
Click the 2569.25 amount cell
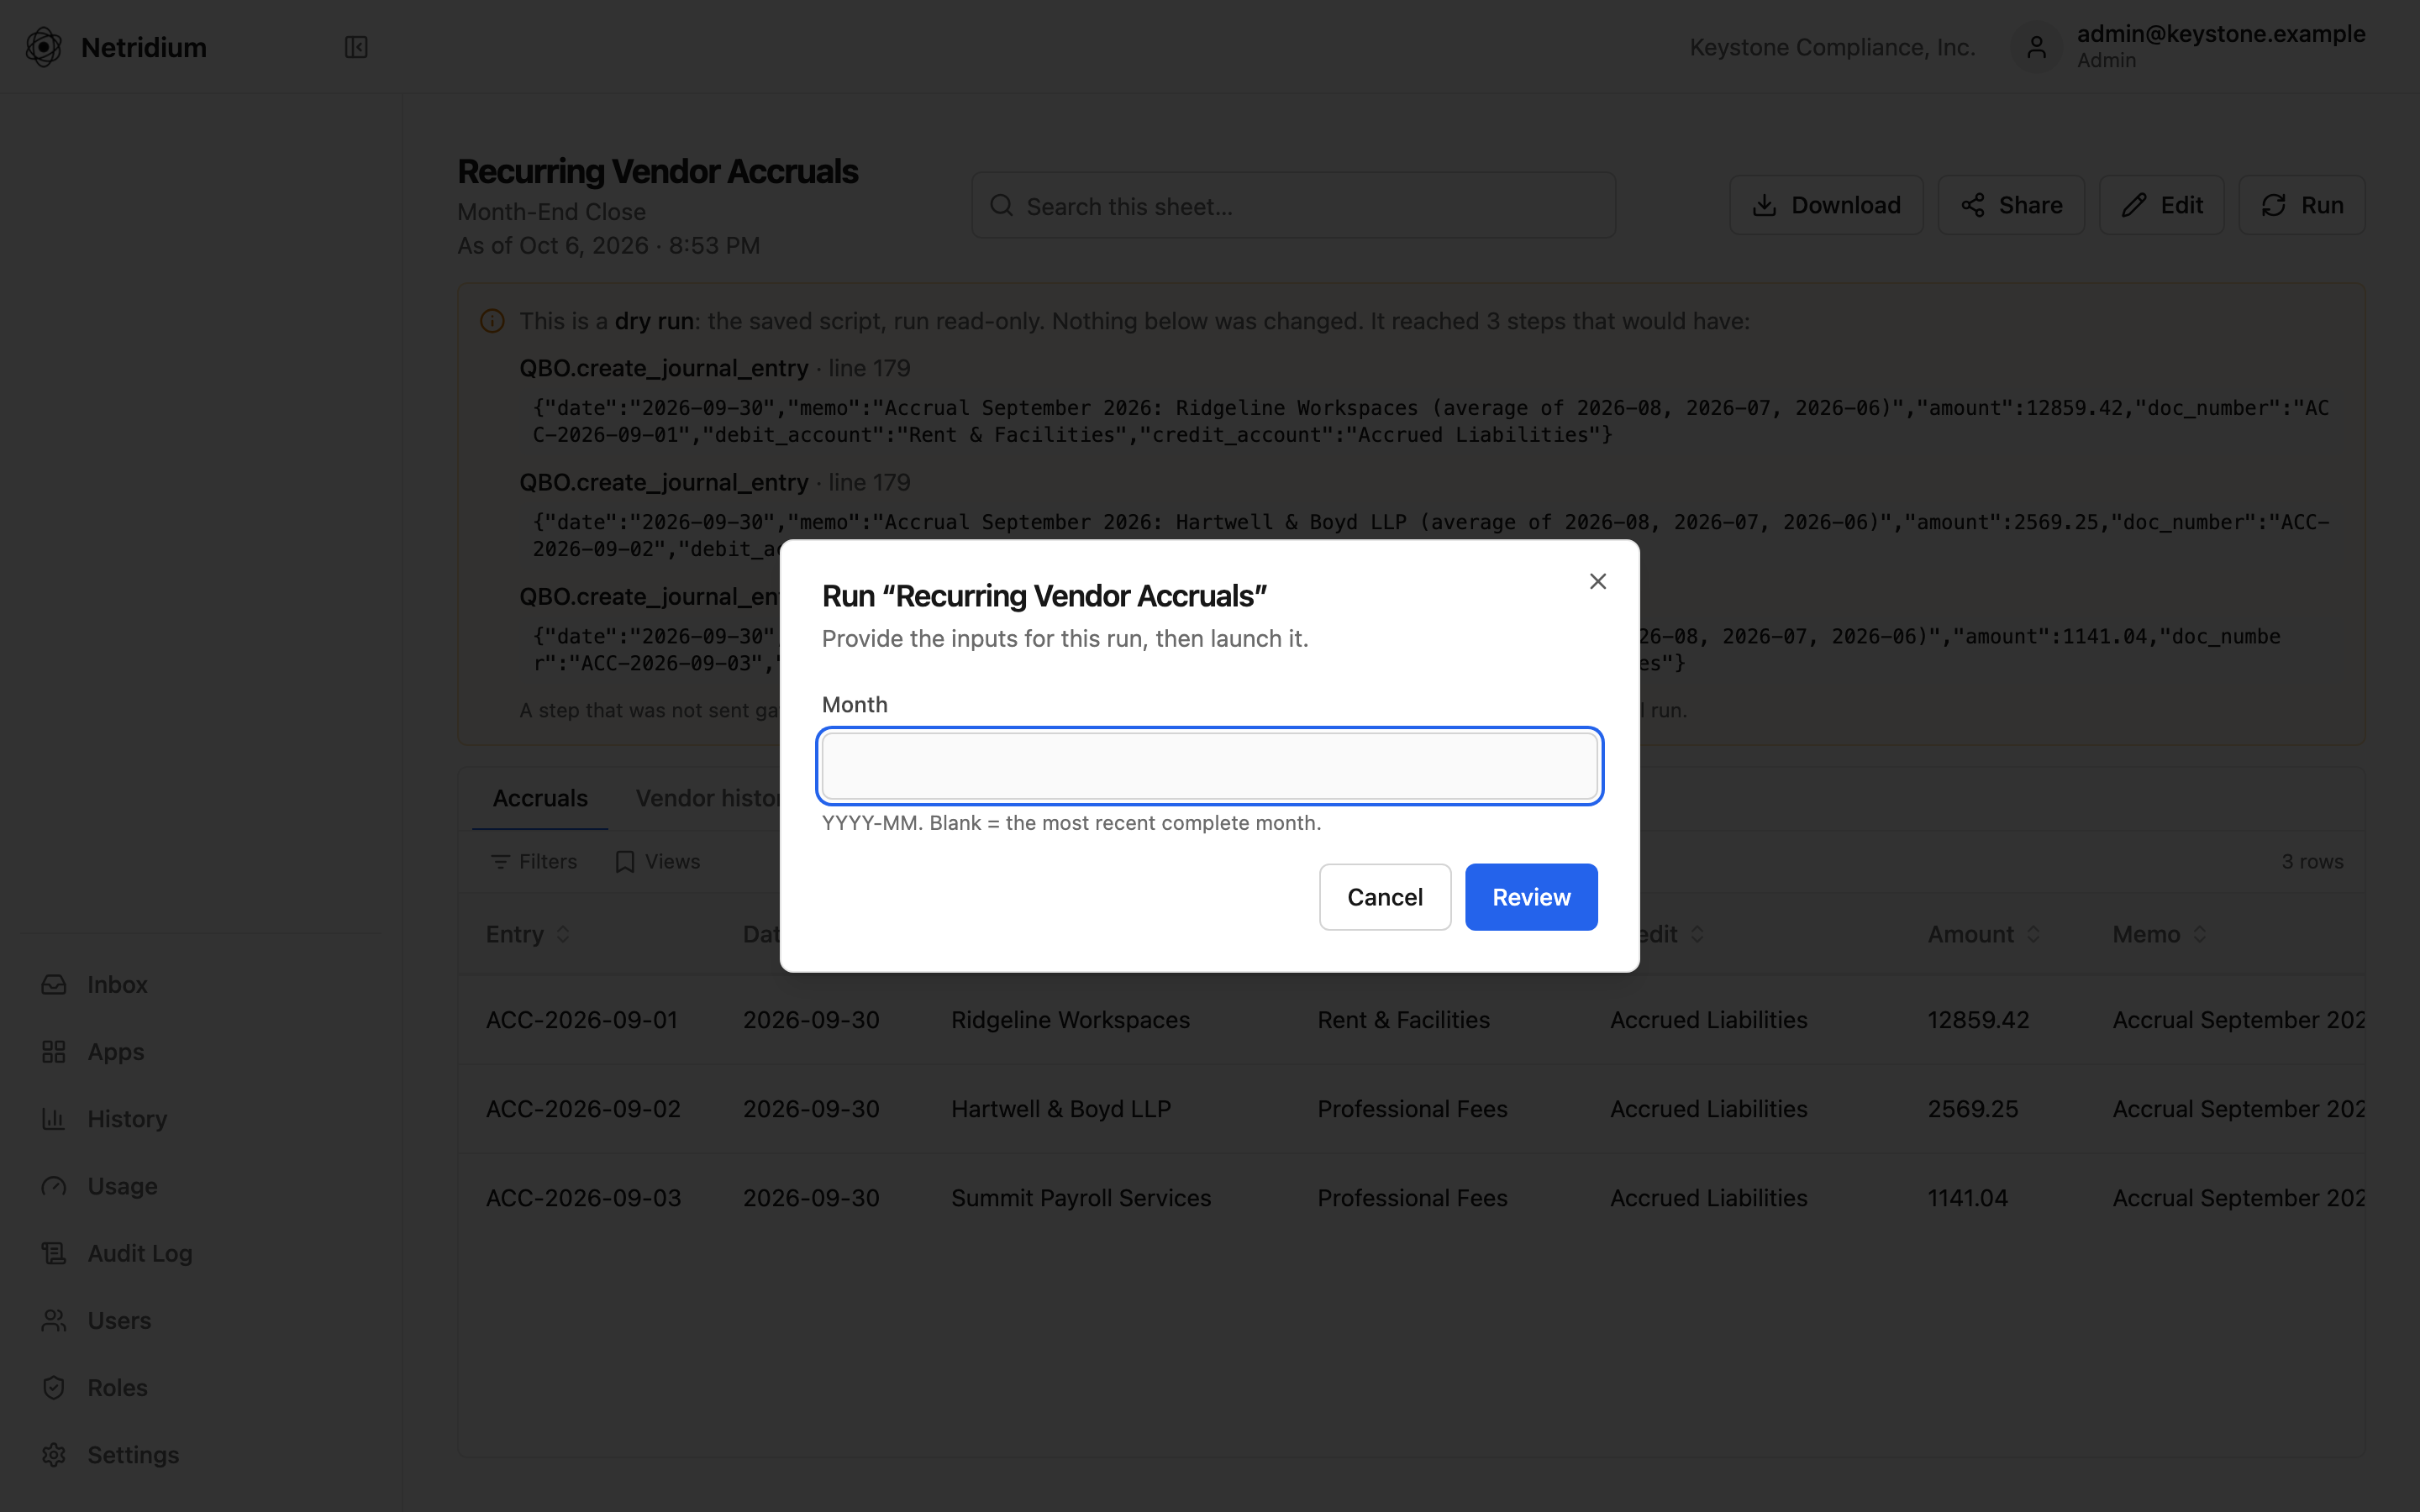click(1972, 1109)
